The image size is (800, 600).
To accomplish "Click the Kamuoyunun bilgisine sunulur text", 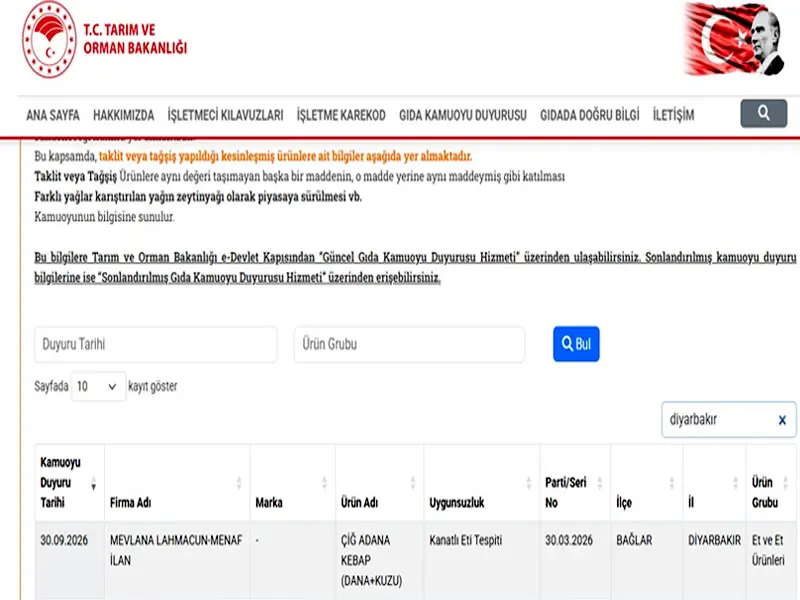I will click(x=104, y=217).
